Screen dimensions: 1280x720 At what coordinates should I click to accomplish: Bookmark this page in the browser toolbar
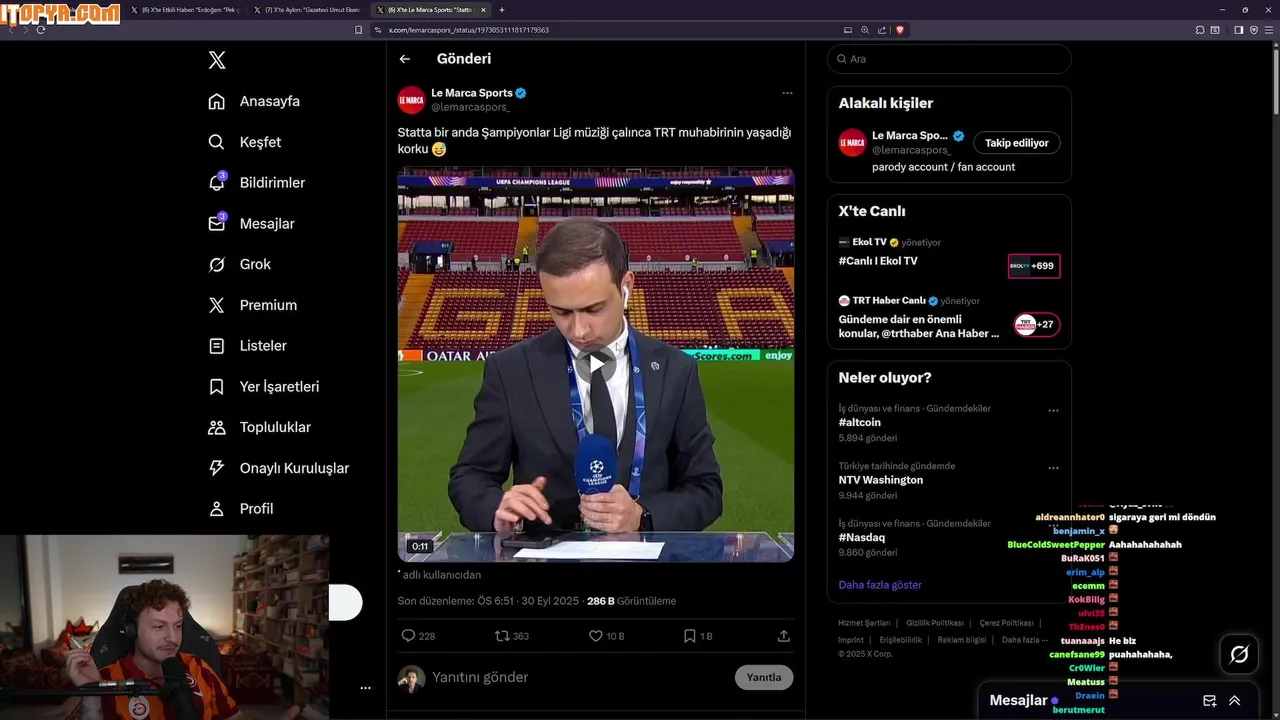tap(359, 30)
